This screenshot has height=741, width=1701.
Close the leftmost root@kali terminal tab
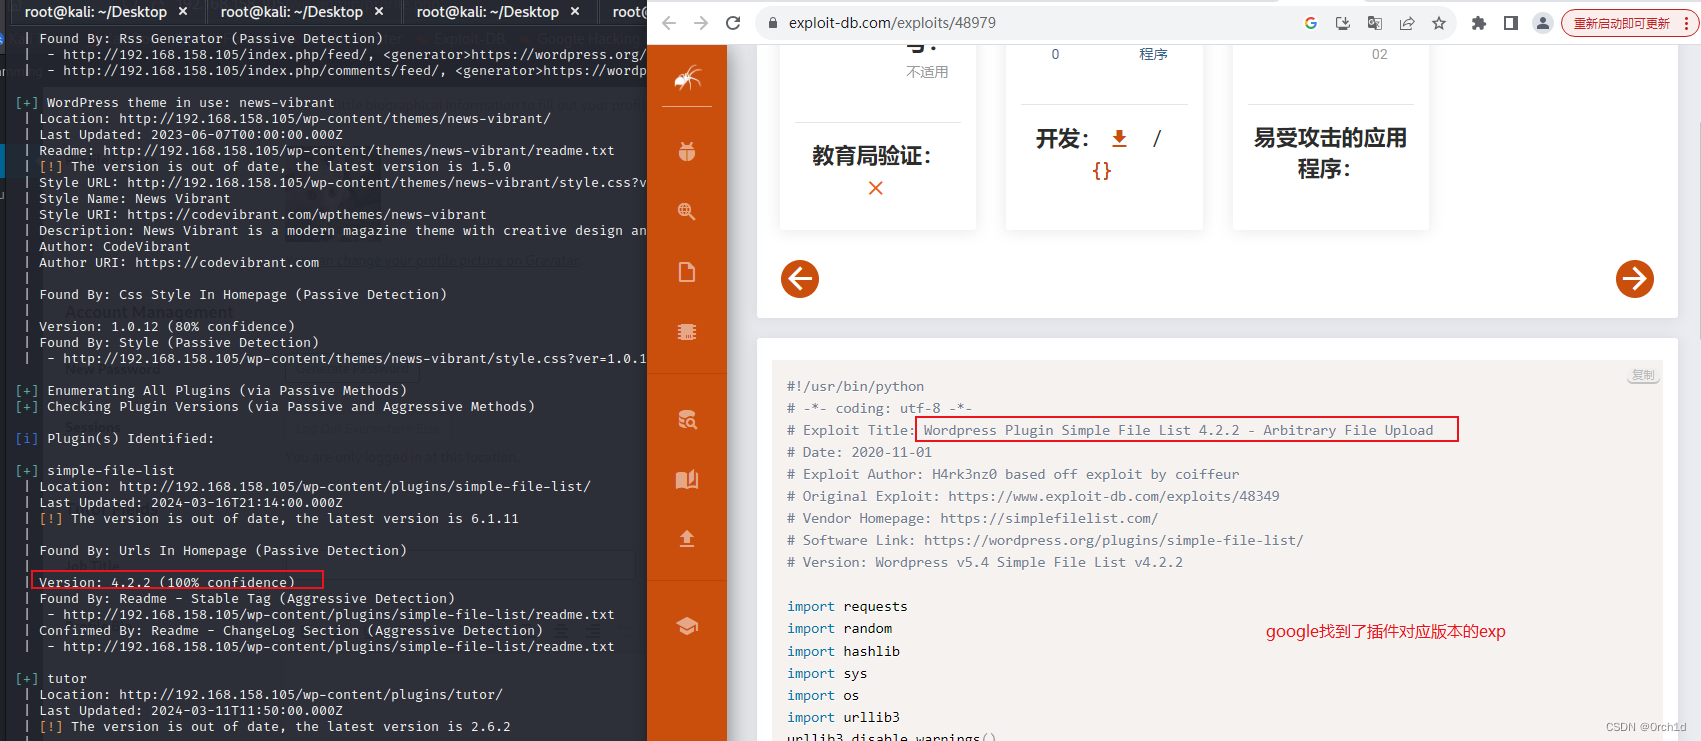(x=183, y=12)
